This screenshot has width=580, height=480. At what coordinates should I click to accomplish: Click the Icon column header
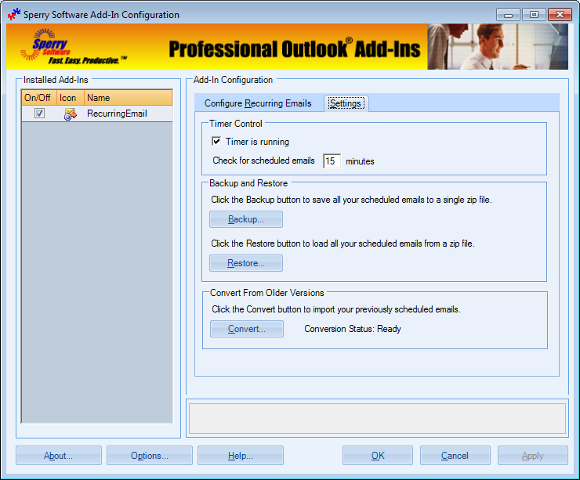(70, 98)
